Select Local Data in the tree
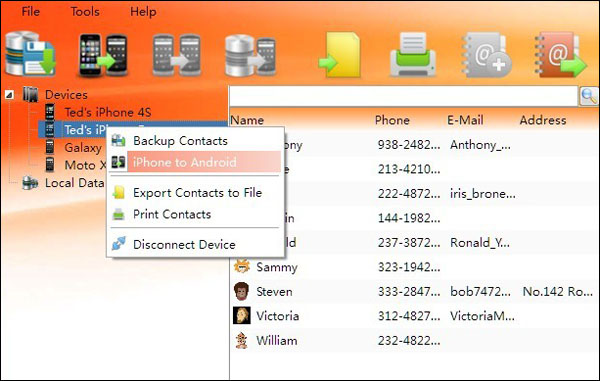 point(74,183)
